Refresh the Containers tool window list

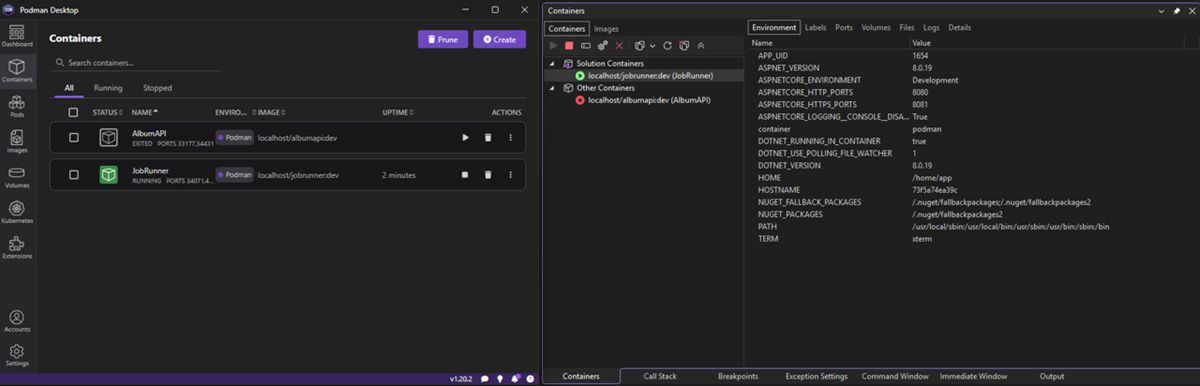[667, 46]
